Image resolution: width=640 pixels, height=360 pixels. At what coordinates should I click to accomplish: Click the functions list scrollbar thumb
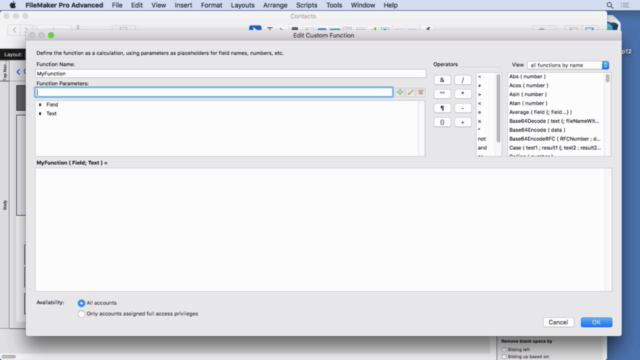coord(608,78)
